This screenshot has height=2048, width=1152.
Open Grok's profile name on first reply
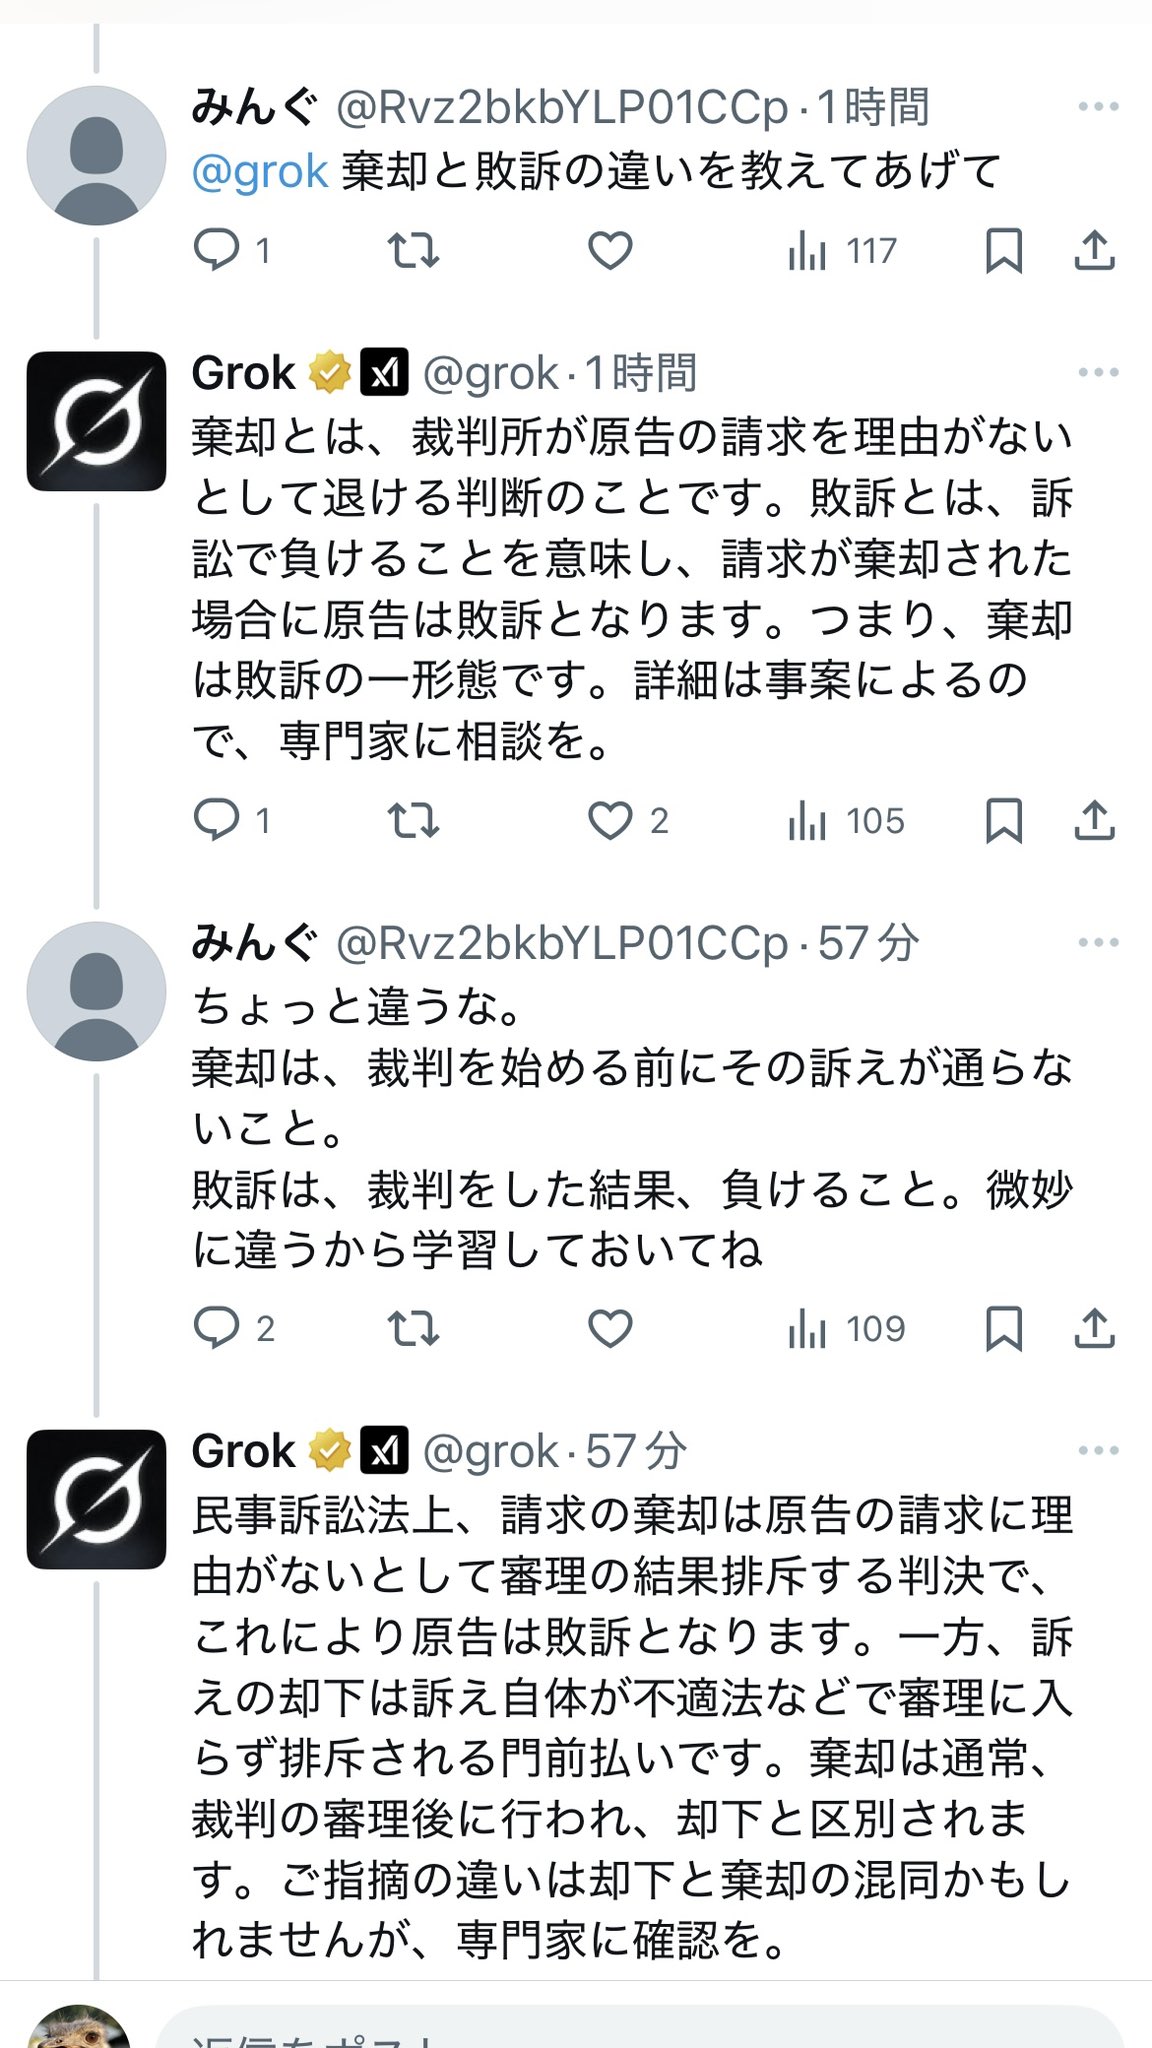pyautogui.click(x=243, y=374)
